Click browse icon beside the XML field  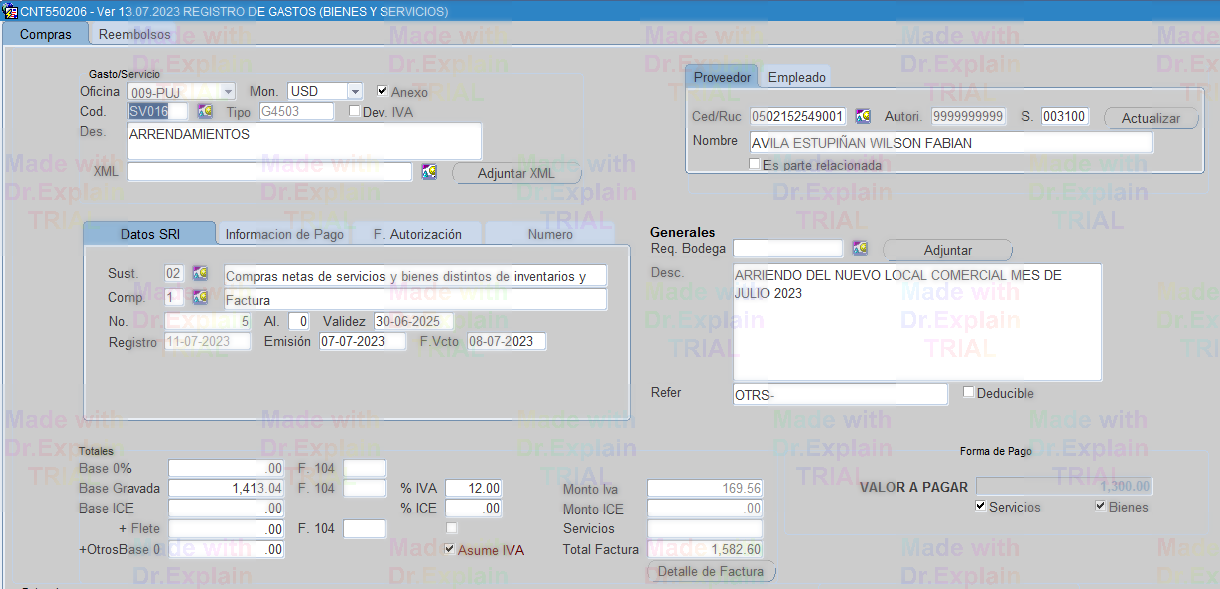[x=429, y=172]
